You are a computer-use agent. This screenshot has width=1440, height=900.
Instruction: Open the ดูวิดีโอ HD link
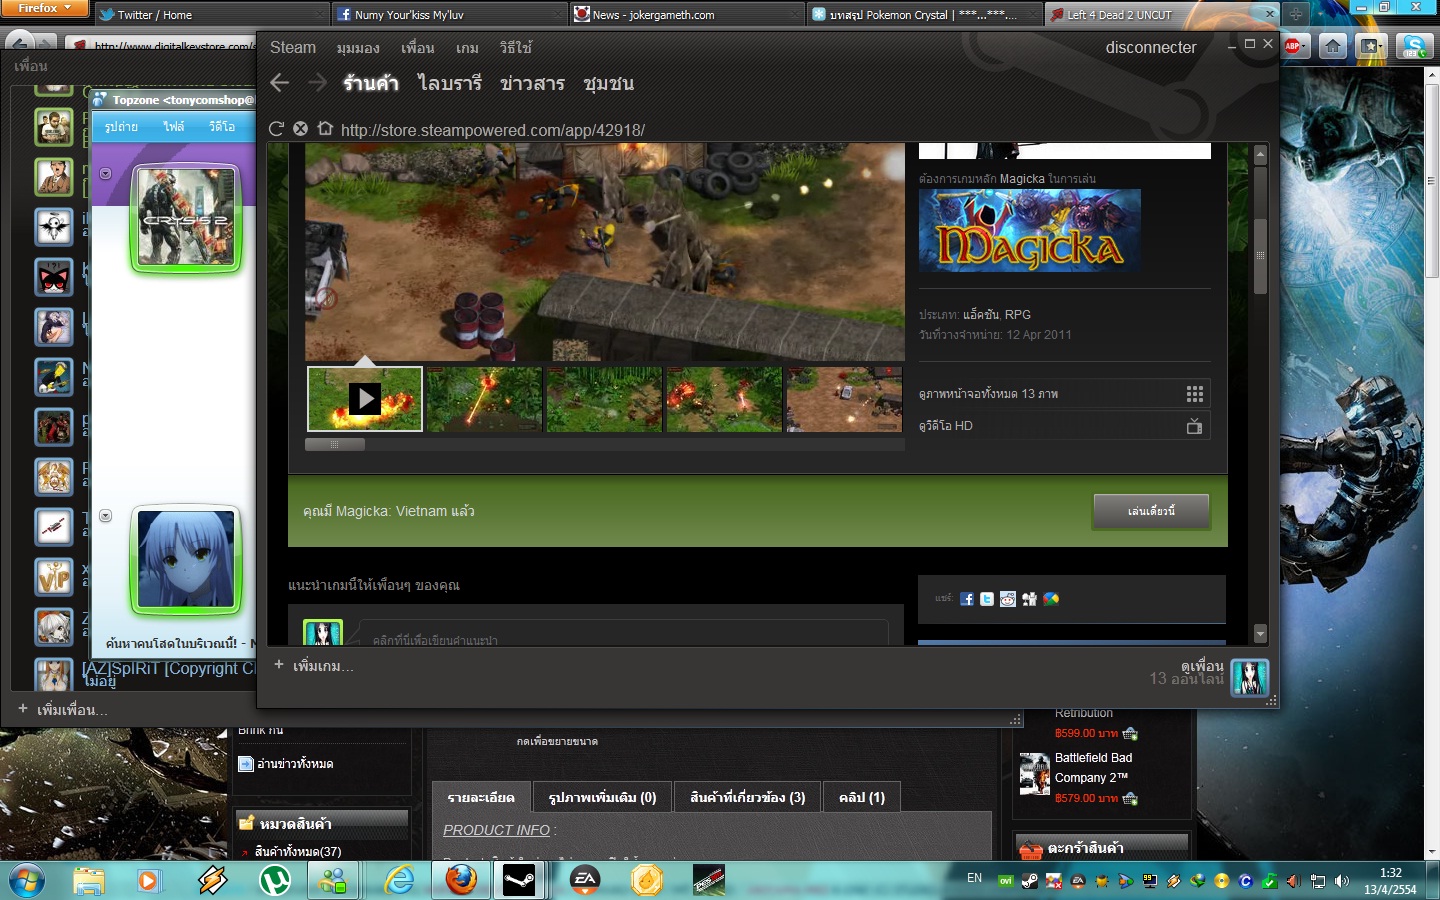[946, 426]
